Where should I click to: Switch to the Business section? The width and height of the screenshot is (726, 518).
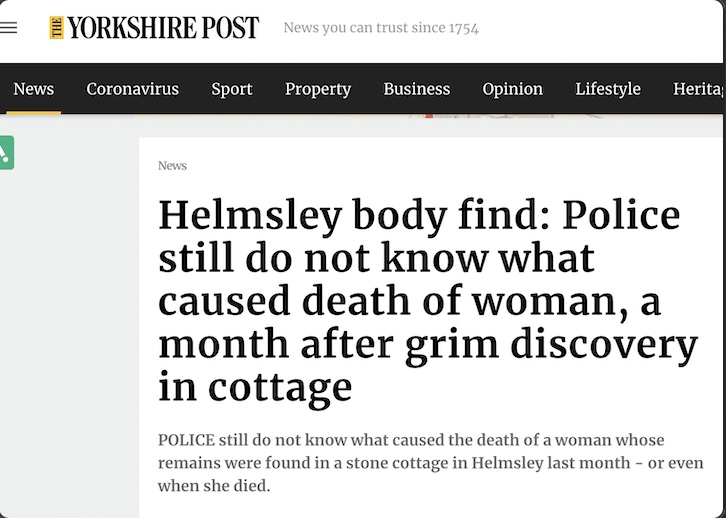[416, 89]
